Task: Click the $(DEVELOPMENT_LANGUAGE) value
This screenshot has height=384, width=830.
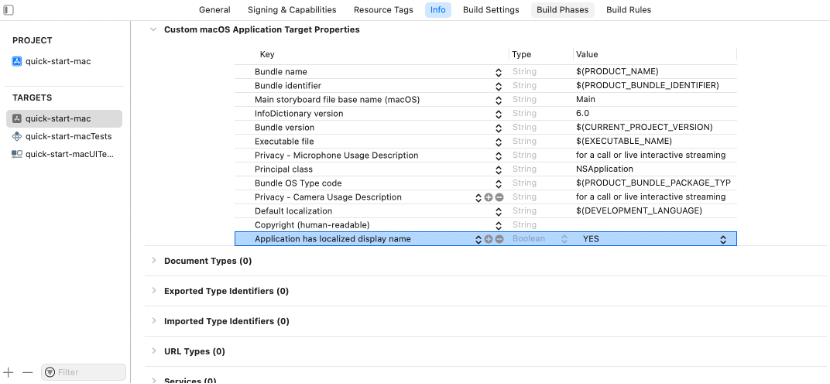Action: [x=639, y=211]
